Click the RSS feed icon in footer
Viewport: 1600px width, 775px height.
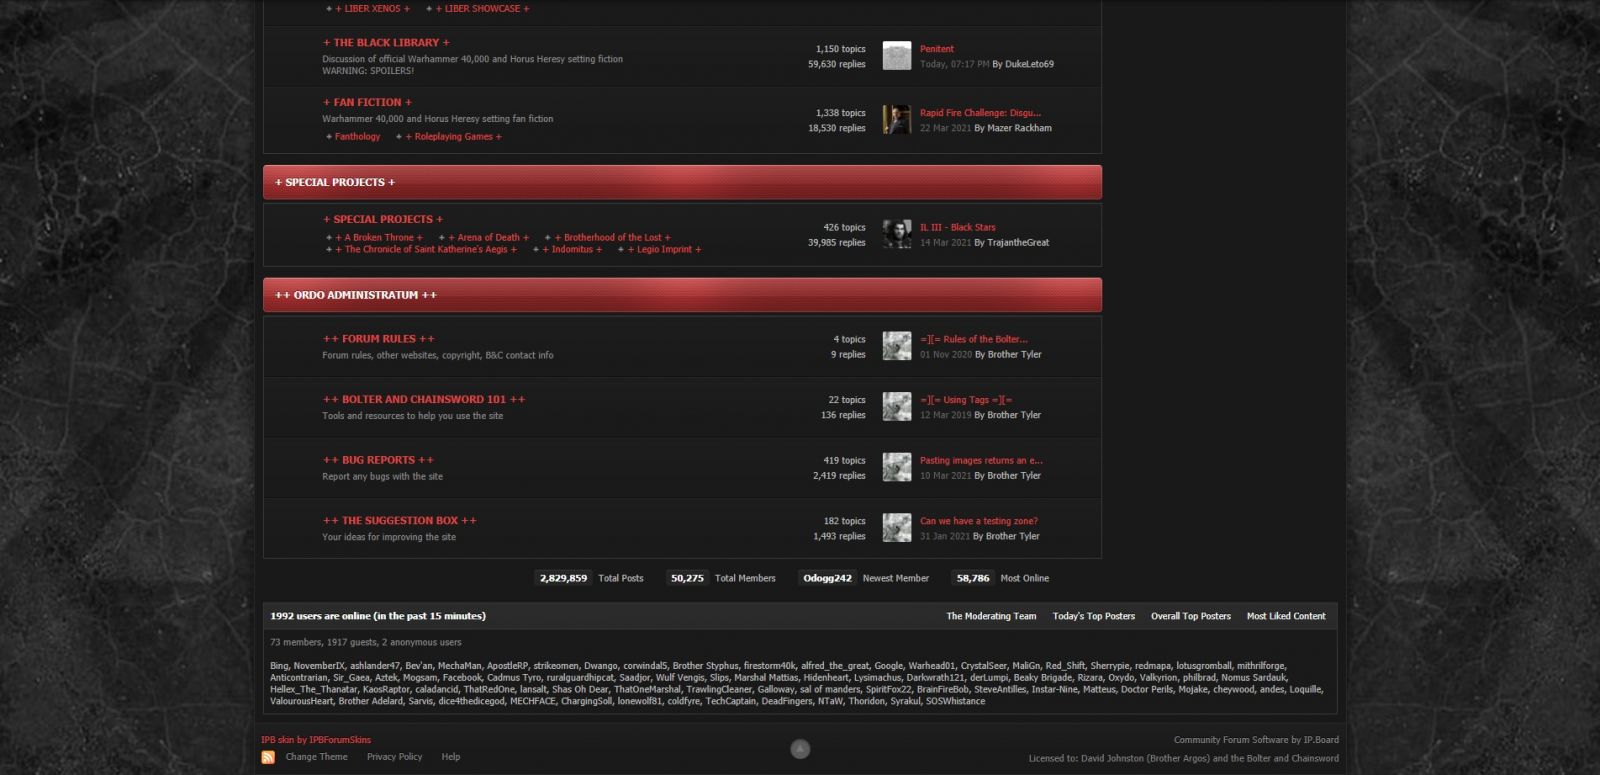pos(268,757)
